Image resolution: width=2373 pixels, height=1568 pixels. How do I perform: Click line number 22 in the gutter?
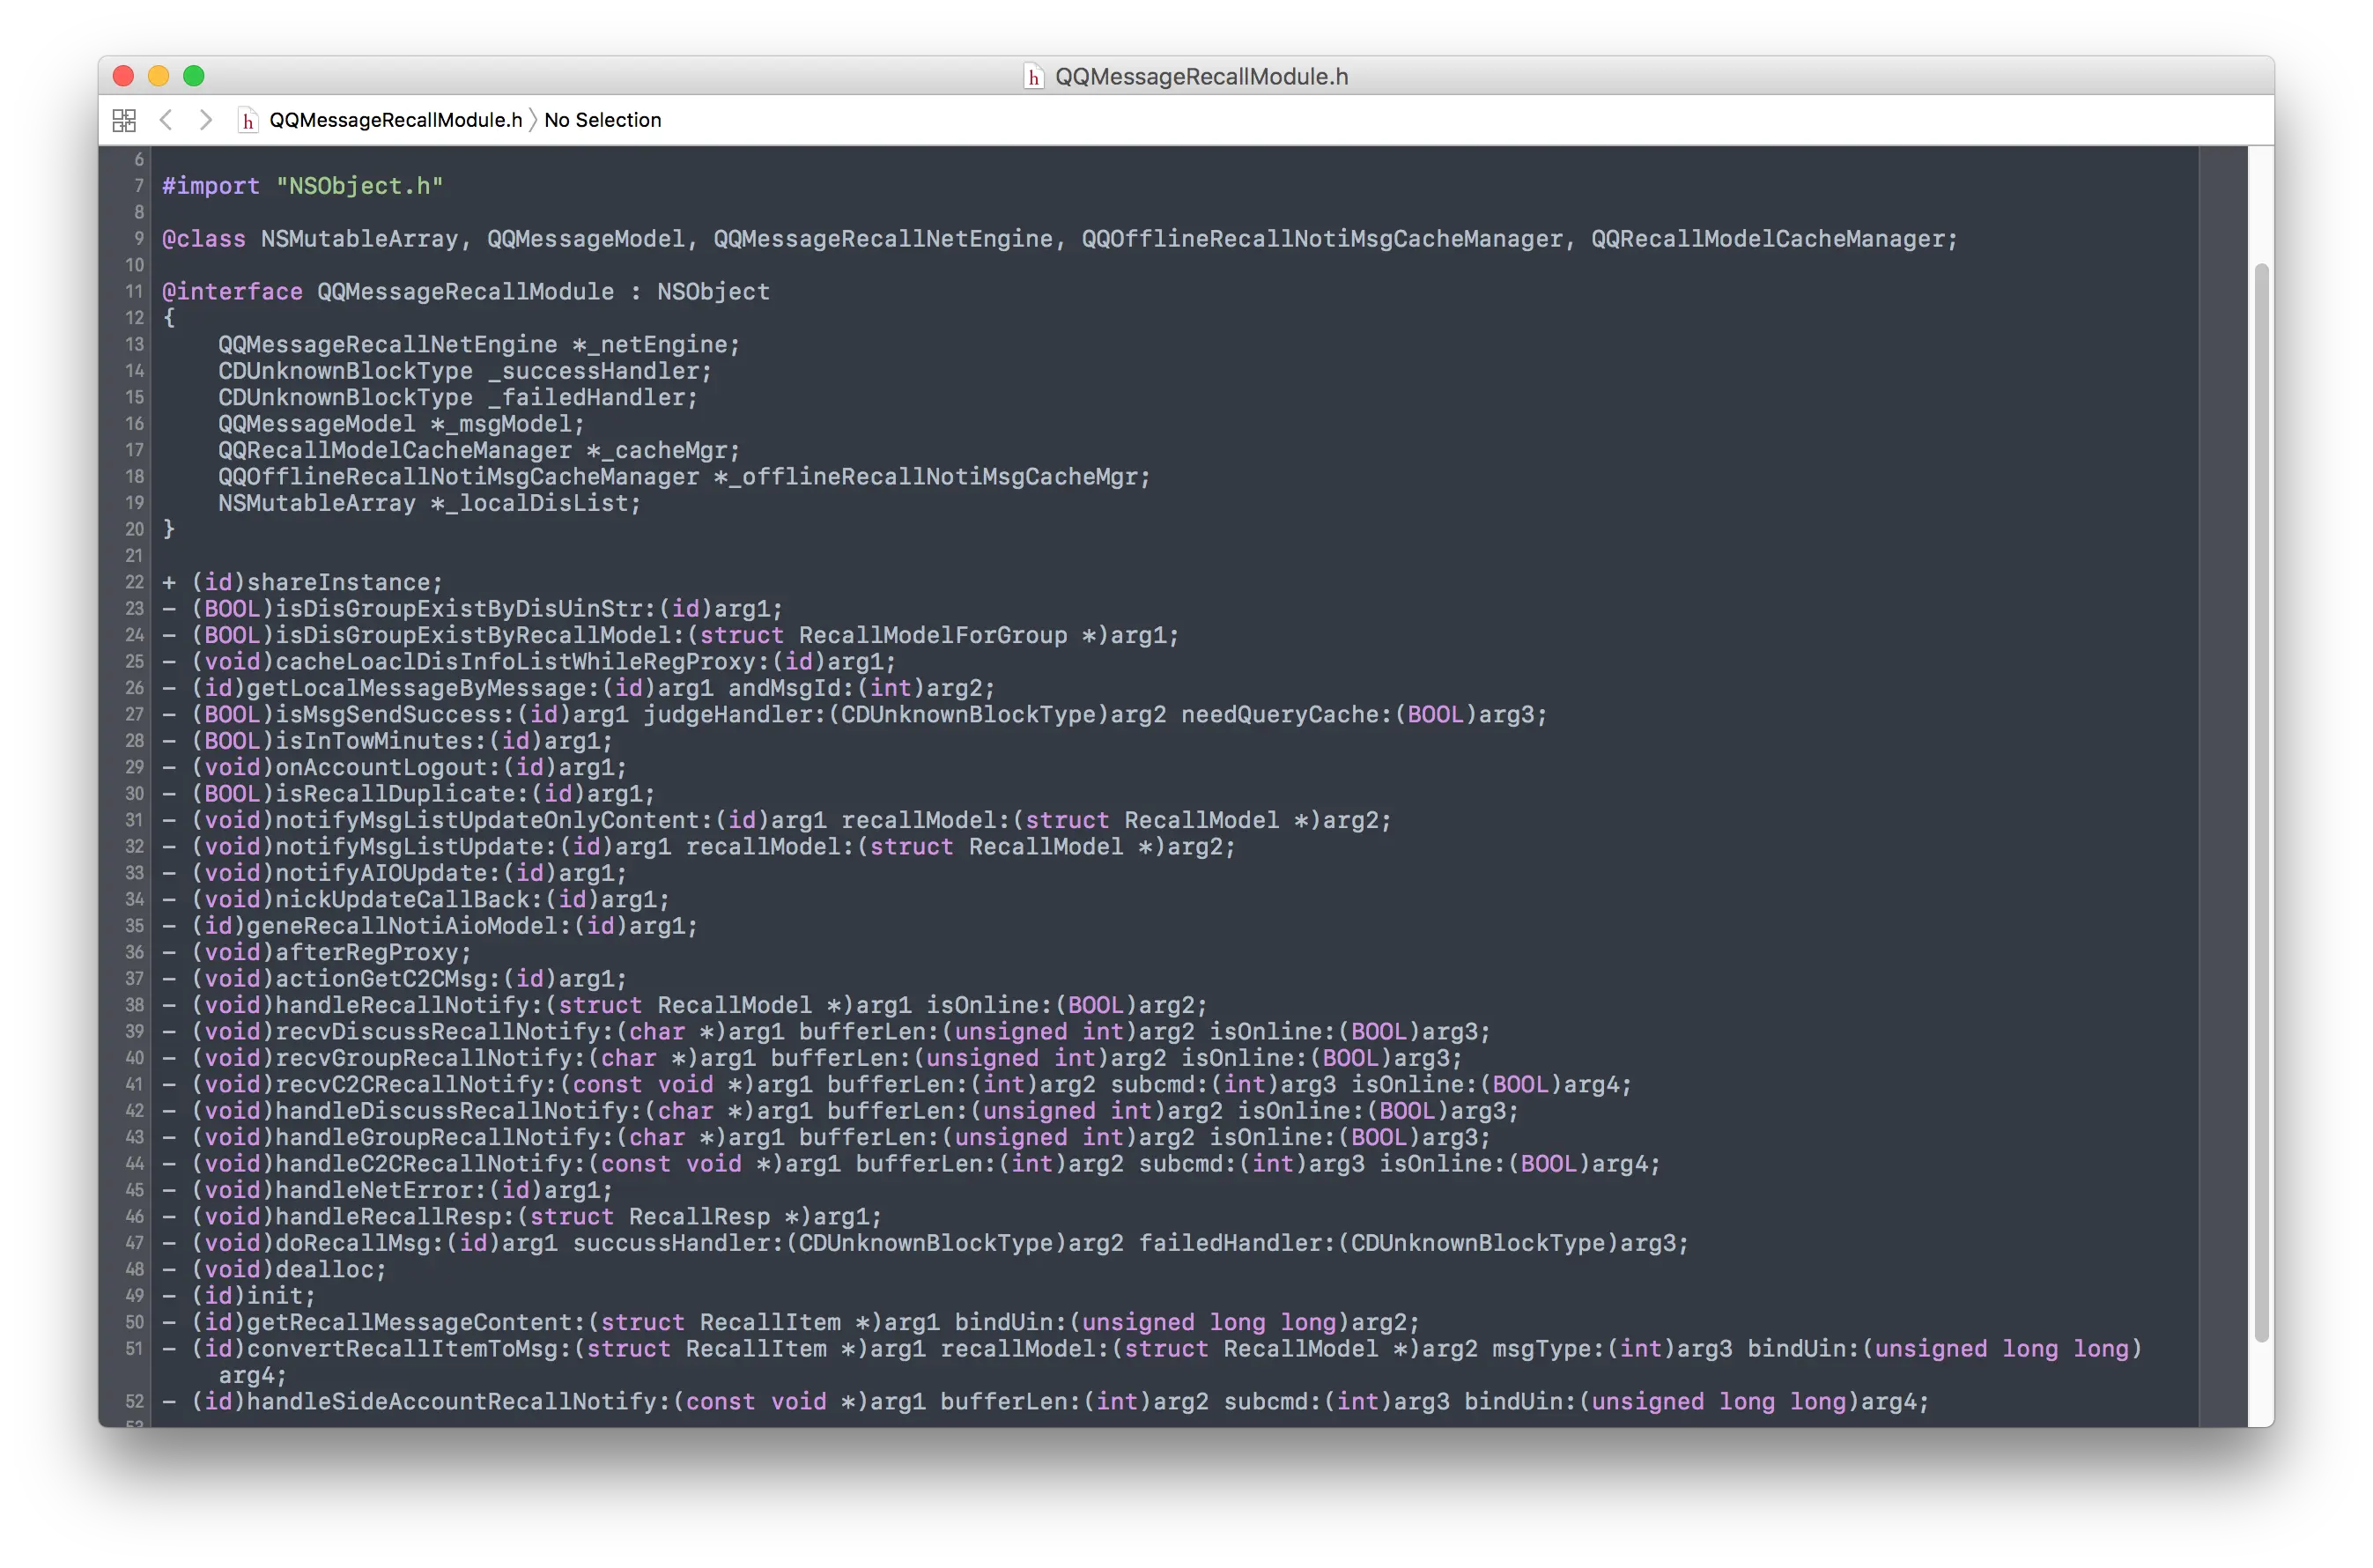(x=135, y=582)
